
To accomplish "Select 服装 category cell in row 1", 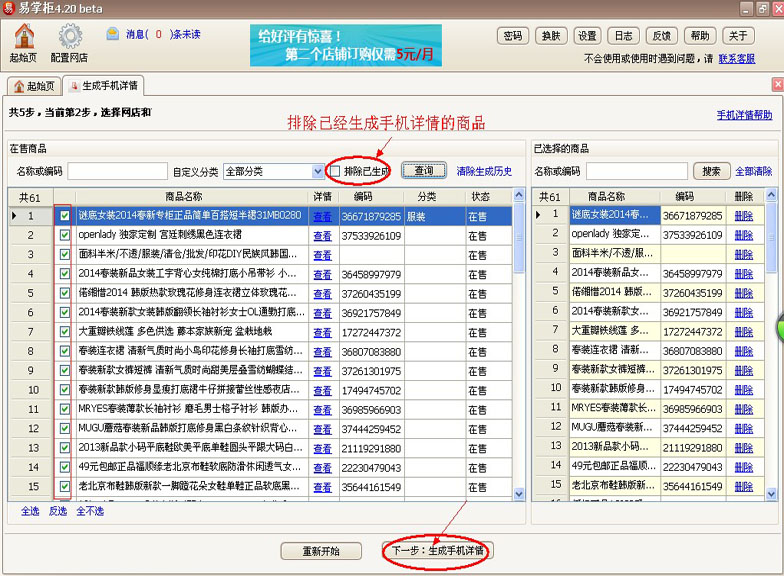I will 434,216.
